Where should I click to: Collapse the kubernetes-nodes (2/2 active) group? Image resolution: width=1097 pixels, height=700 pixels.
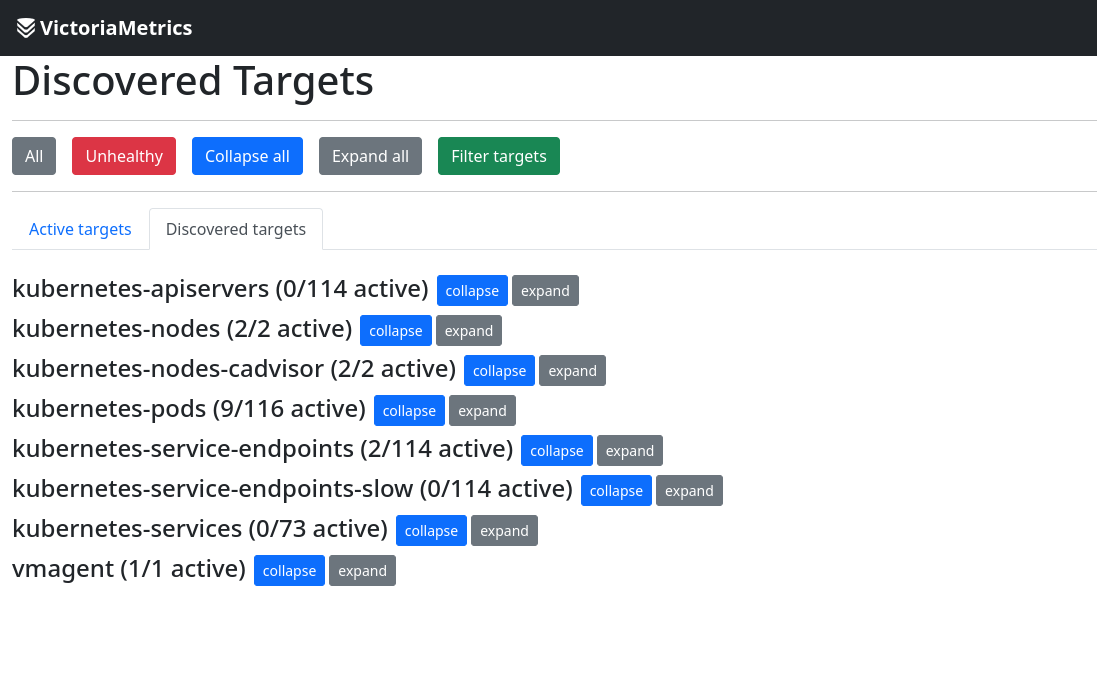point(396,331)
